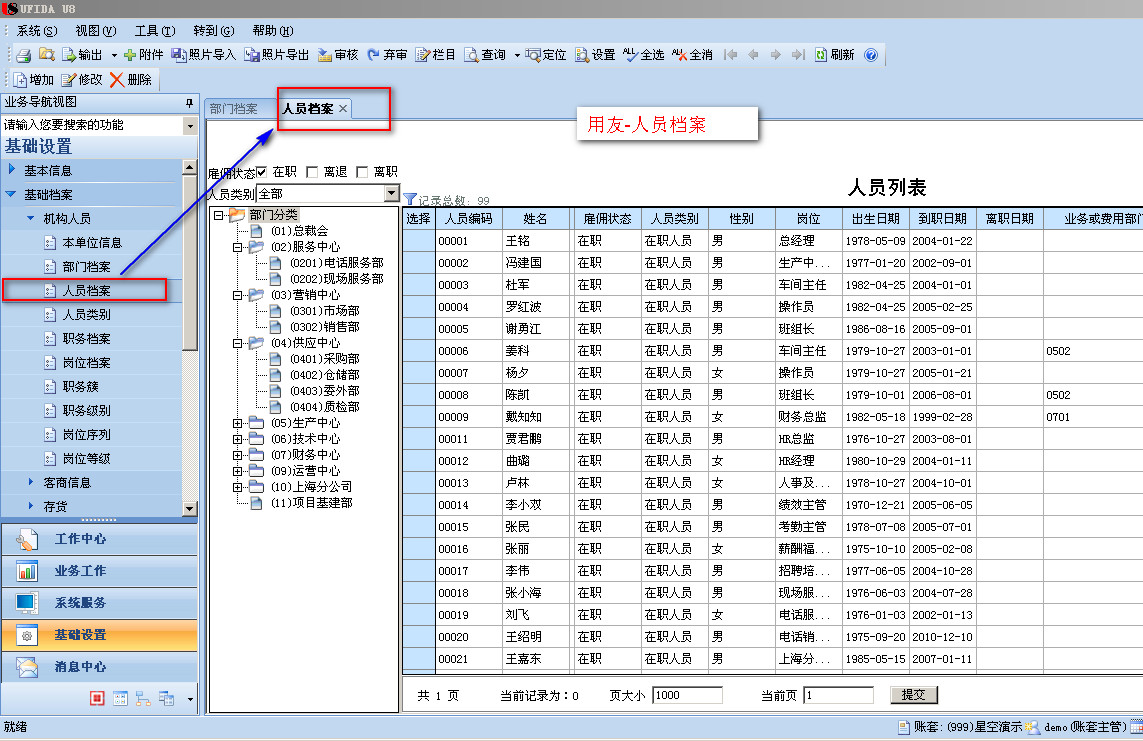Check the 离退 status checkbox
The image size is (1143, 741).
click(x=313, y=172)
